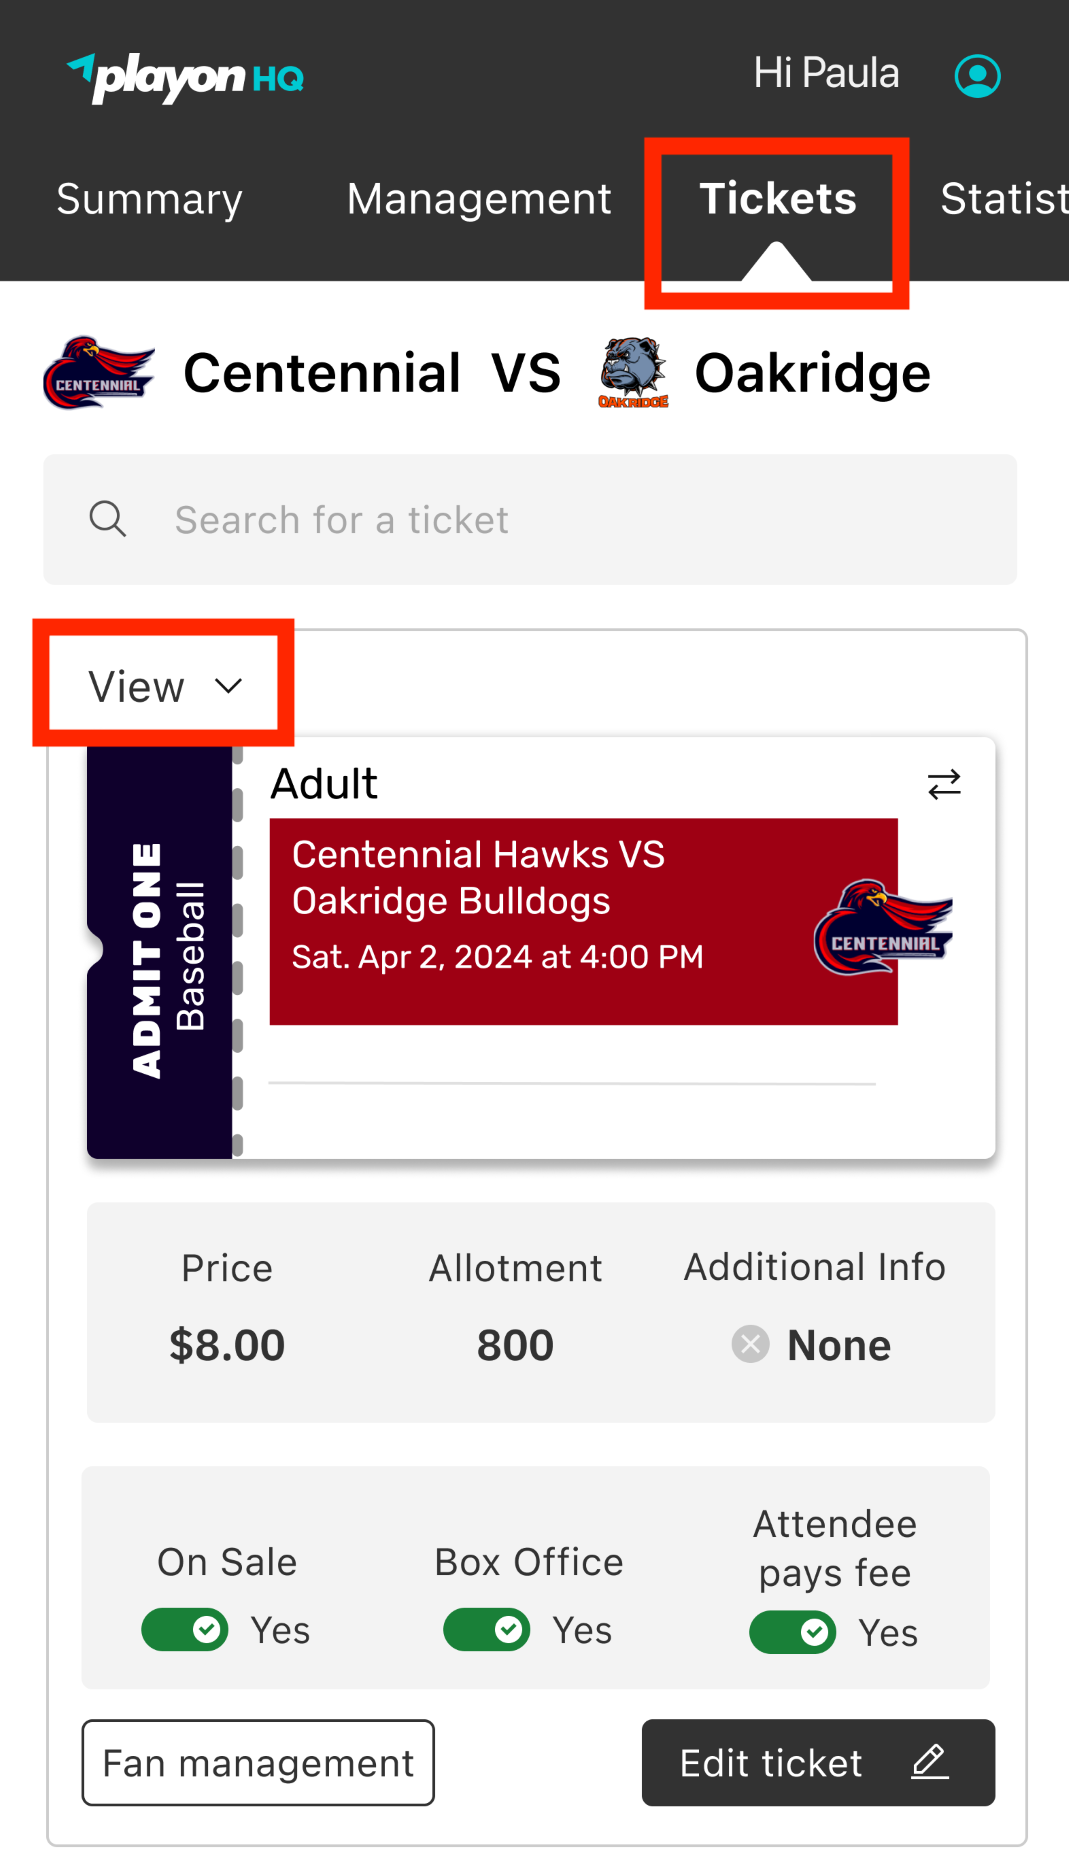Click the Hi Paula greeting link
Viewport: 1069px width, 1869px height.
coord(825,73)
